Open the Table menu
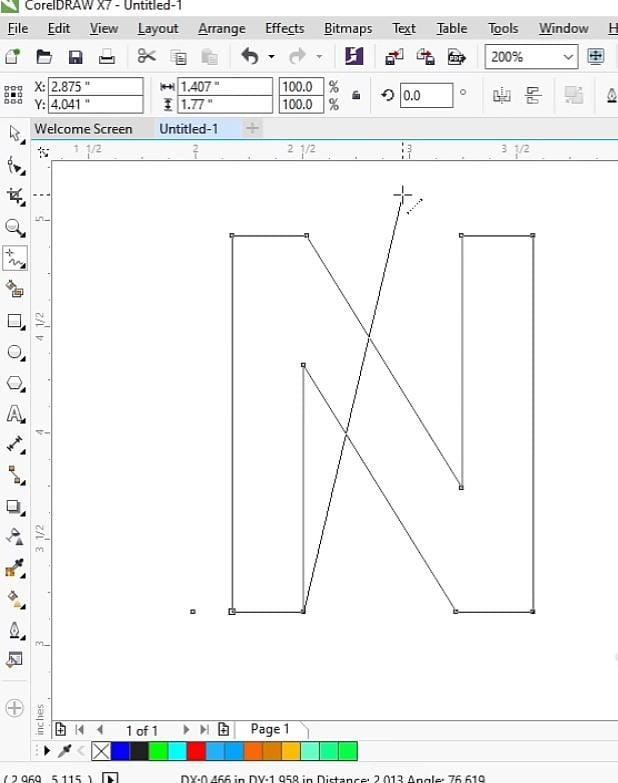Image resolution: width=618 pixels, height=783 pixels. (x=452, y=28)
